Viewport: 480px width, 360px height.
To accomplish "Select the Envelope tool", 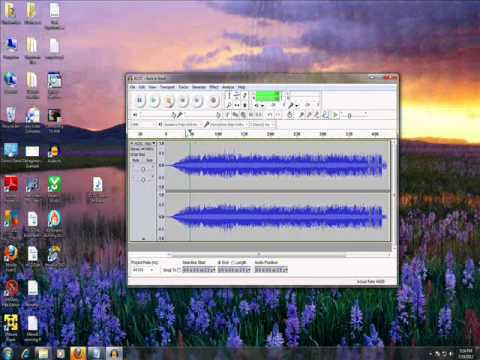I will pos(237,96).
